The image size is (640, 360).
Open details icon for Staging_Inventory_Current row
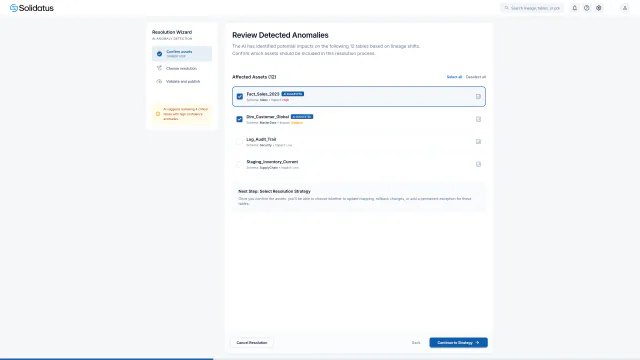(478, 164)
